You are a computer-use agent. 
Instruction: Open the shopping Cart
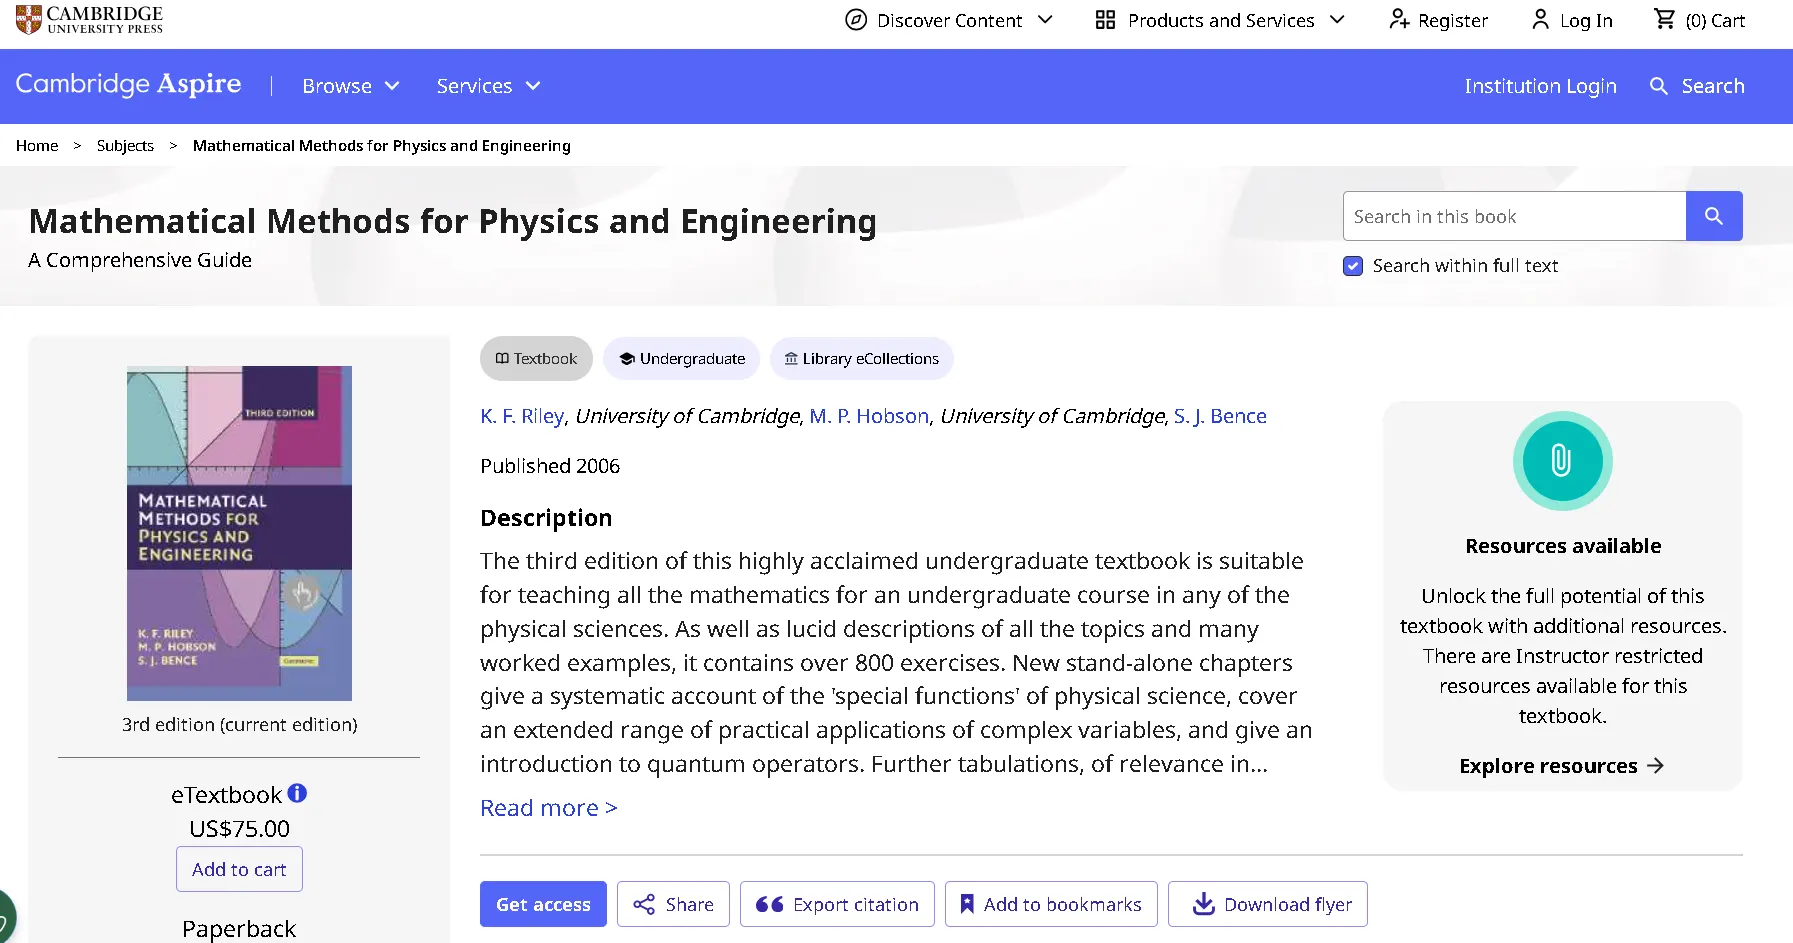pos(1697,20)
